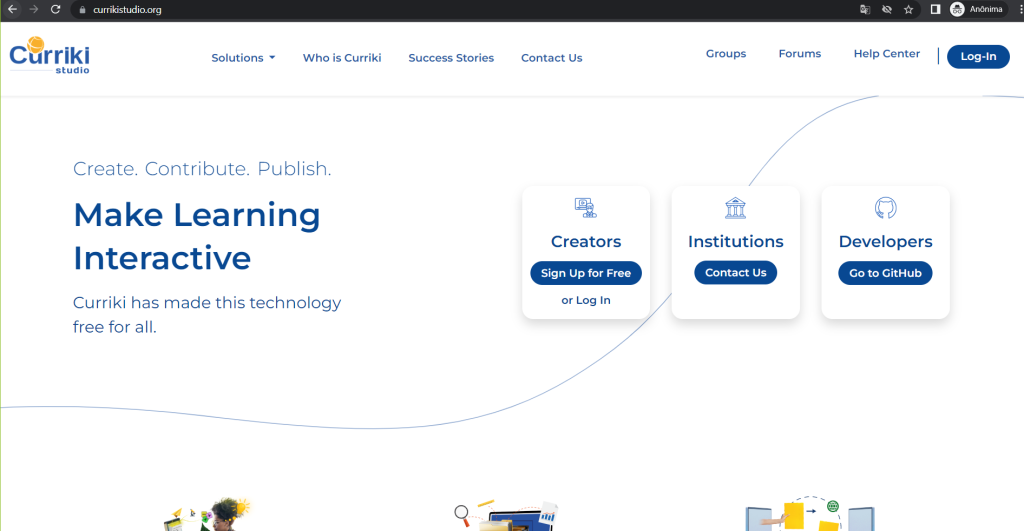1024x531 pixels.
Task: Click the magnifier and laptop illustration
Action: 506,516
